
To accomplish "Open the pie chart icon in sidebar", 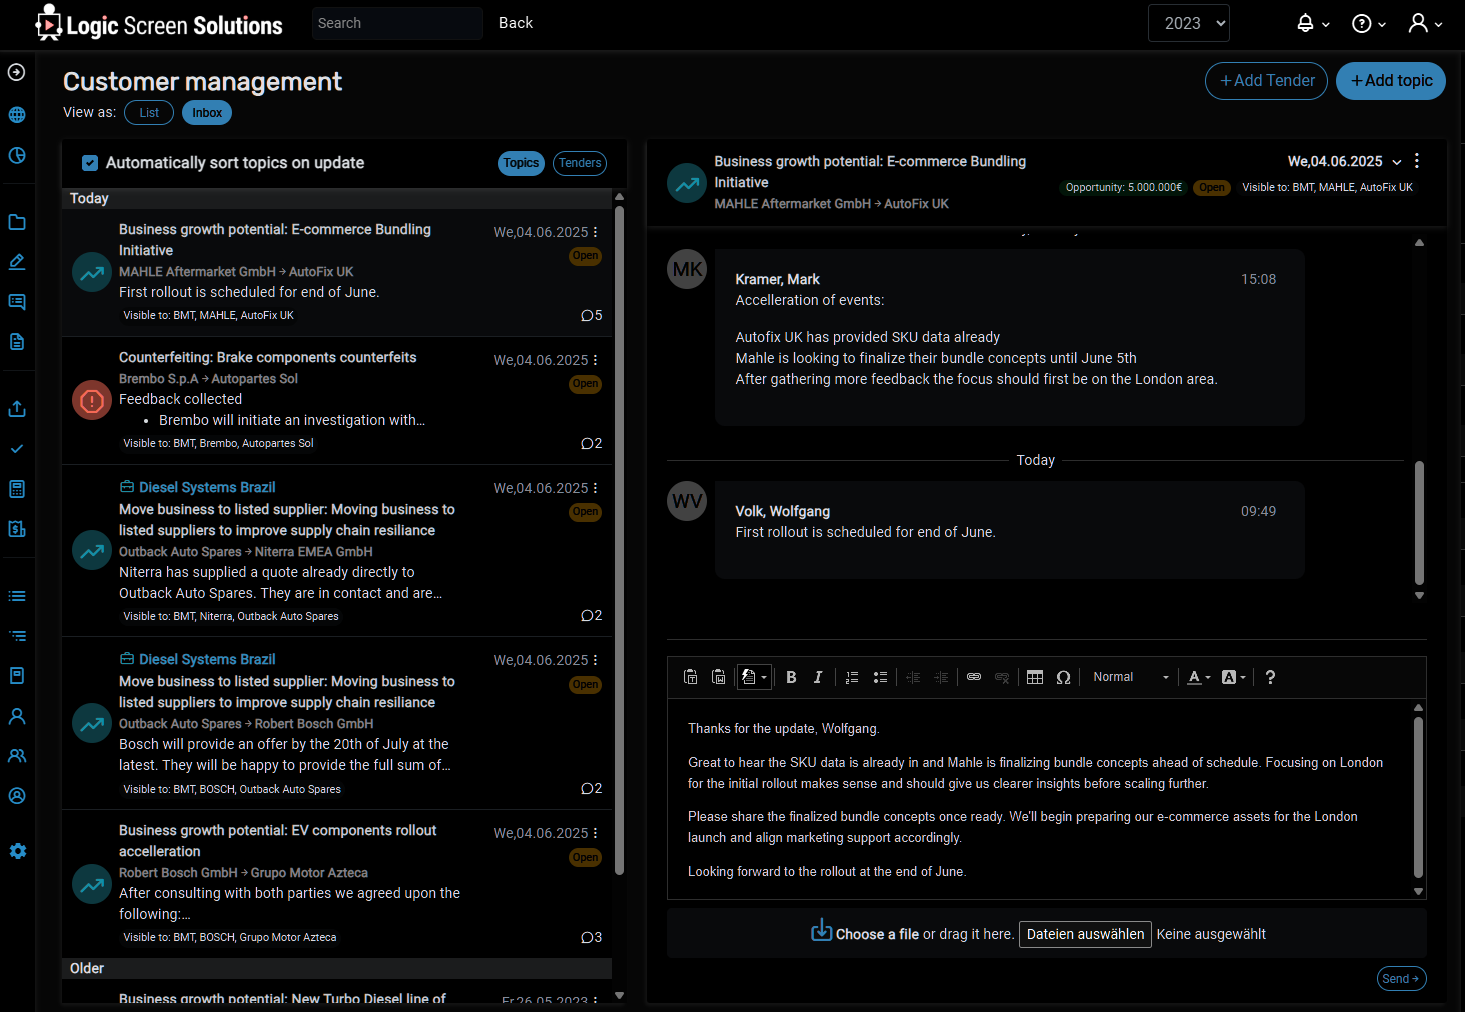I will click(x=17, y=156).
